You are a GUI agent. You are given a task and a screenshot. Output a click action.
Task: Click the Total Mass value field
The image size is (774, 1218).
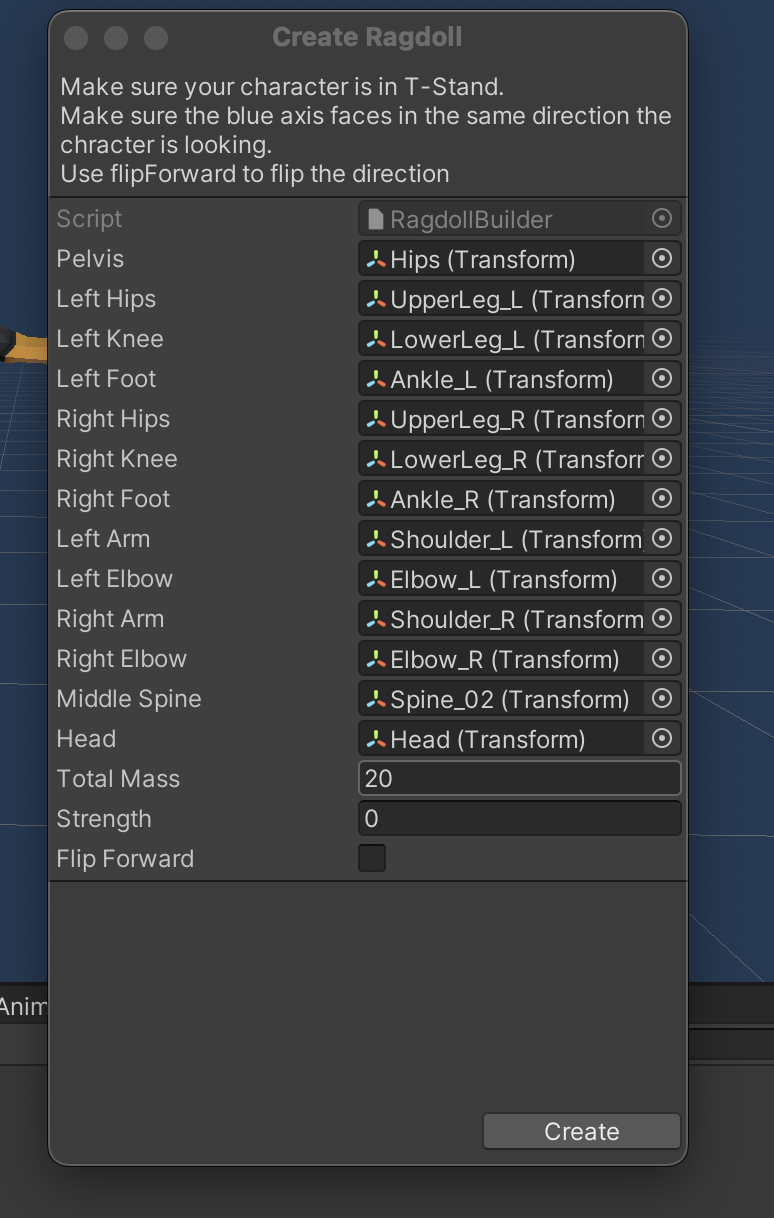519,778
